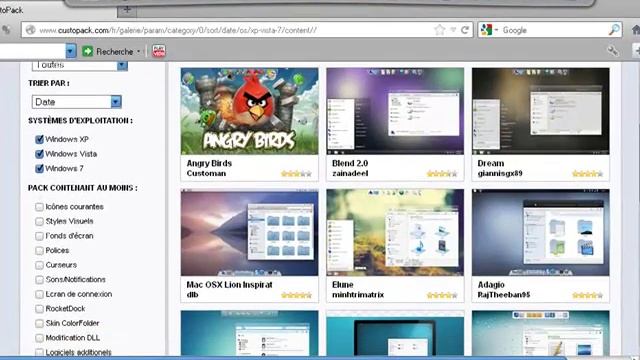The image size is (640, 360).
Task: Enable the Ecran de connexion filter
Action: tap(39, 294)
